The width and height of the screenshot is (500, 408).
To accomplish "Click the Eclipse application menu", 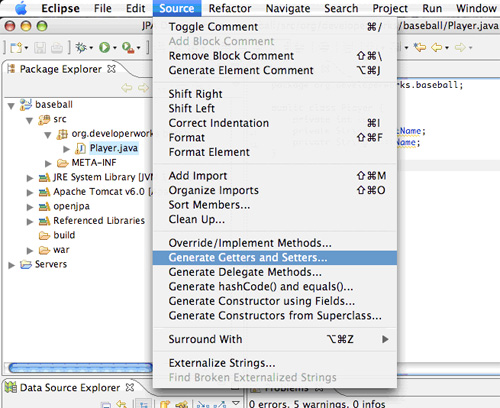I will [60, 8].
